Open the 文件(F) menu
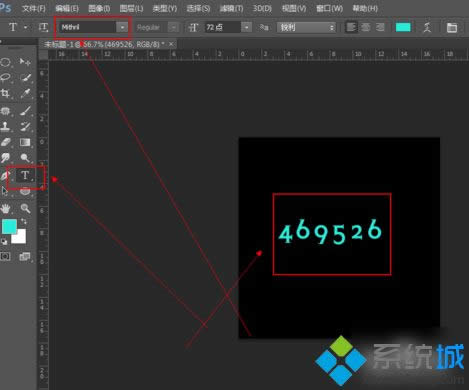Screen dimensions: 469x390 tap(34, 8)
